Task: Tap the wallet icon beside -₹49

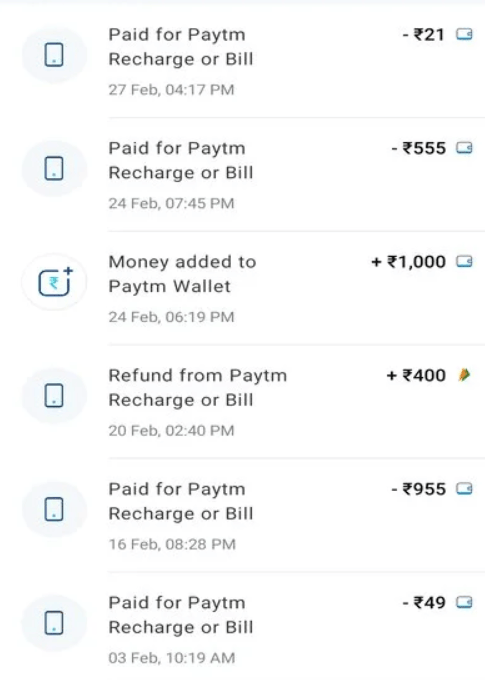Action: 464,602
